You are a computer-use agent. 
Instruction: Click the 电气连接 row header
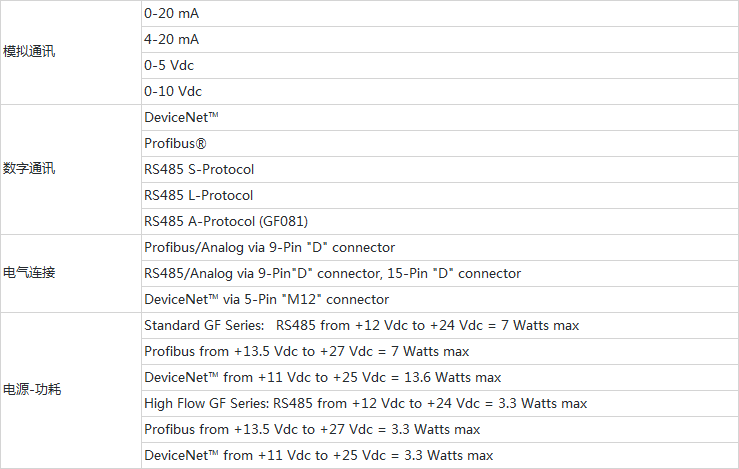[x=29, y=273]
